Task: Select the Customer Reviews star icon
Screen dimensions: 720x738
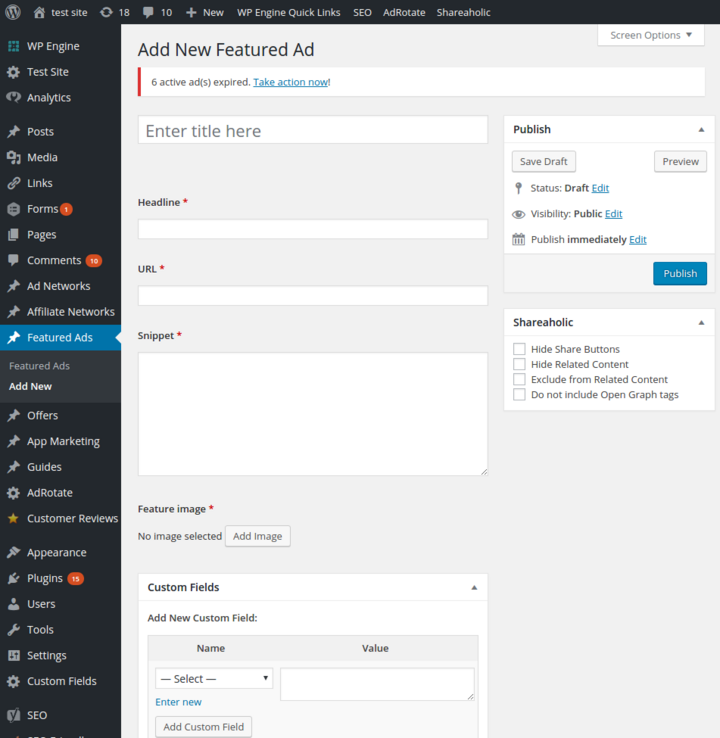Action: click(13, 519)
